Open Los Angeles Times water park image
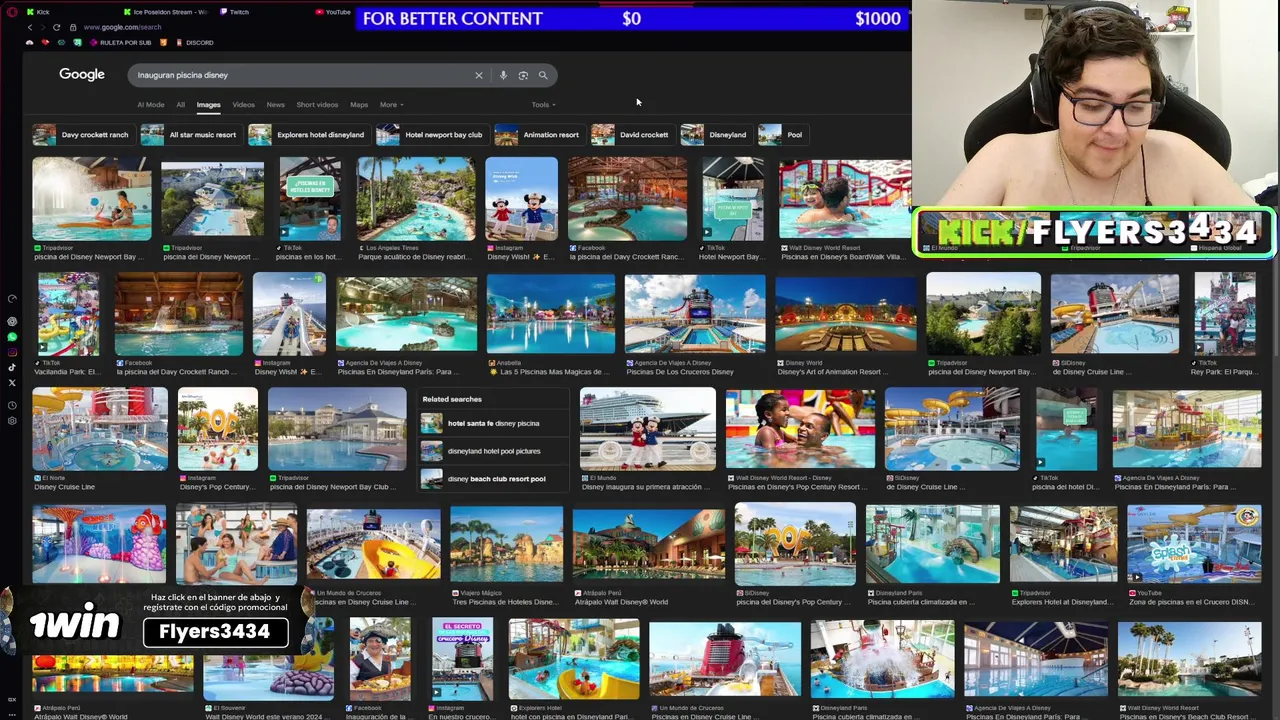This screenshot has height=720, width=1280. (416, 200)
